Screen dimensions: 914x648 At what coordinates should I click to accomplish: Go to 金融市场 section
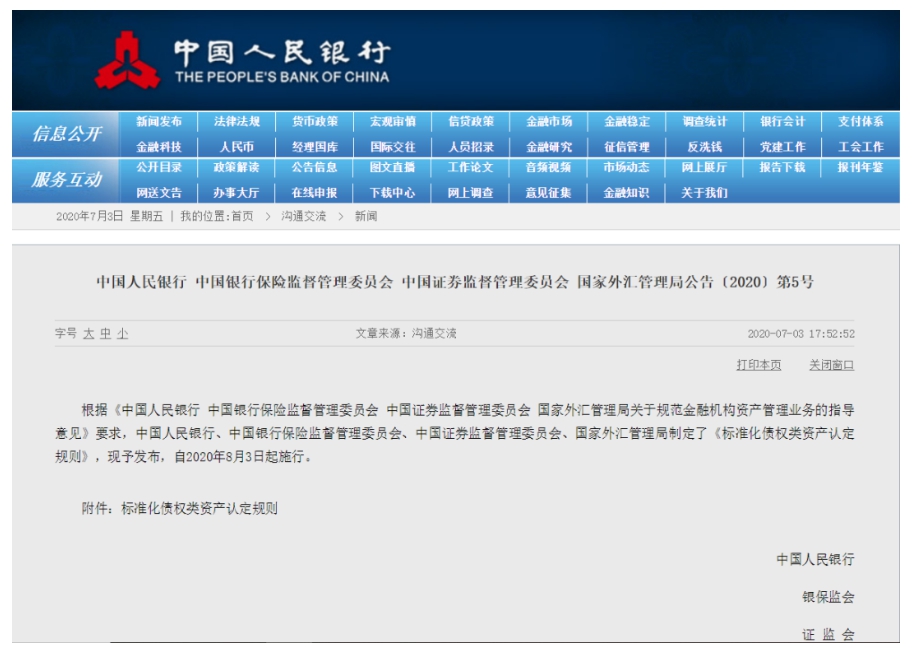pos(549,122)
